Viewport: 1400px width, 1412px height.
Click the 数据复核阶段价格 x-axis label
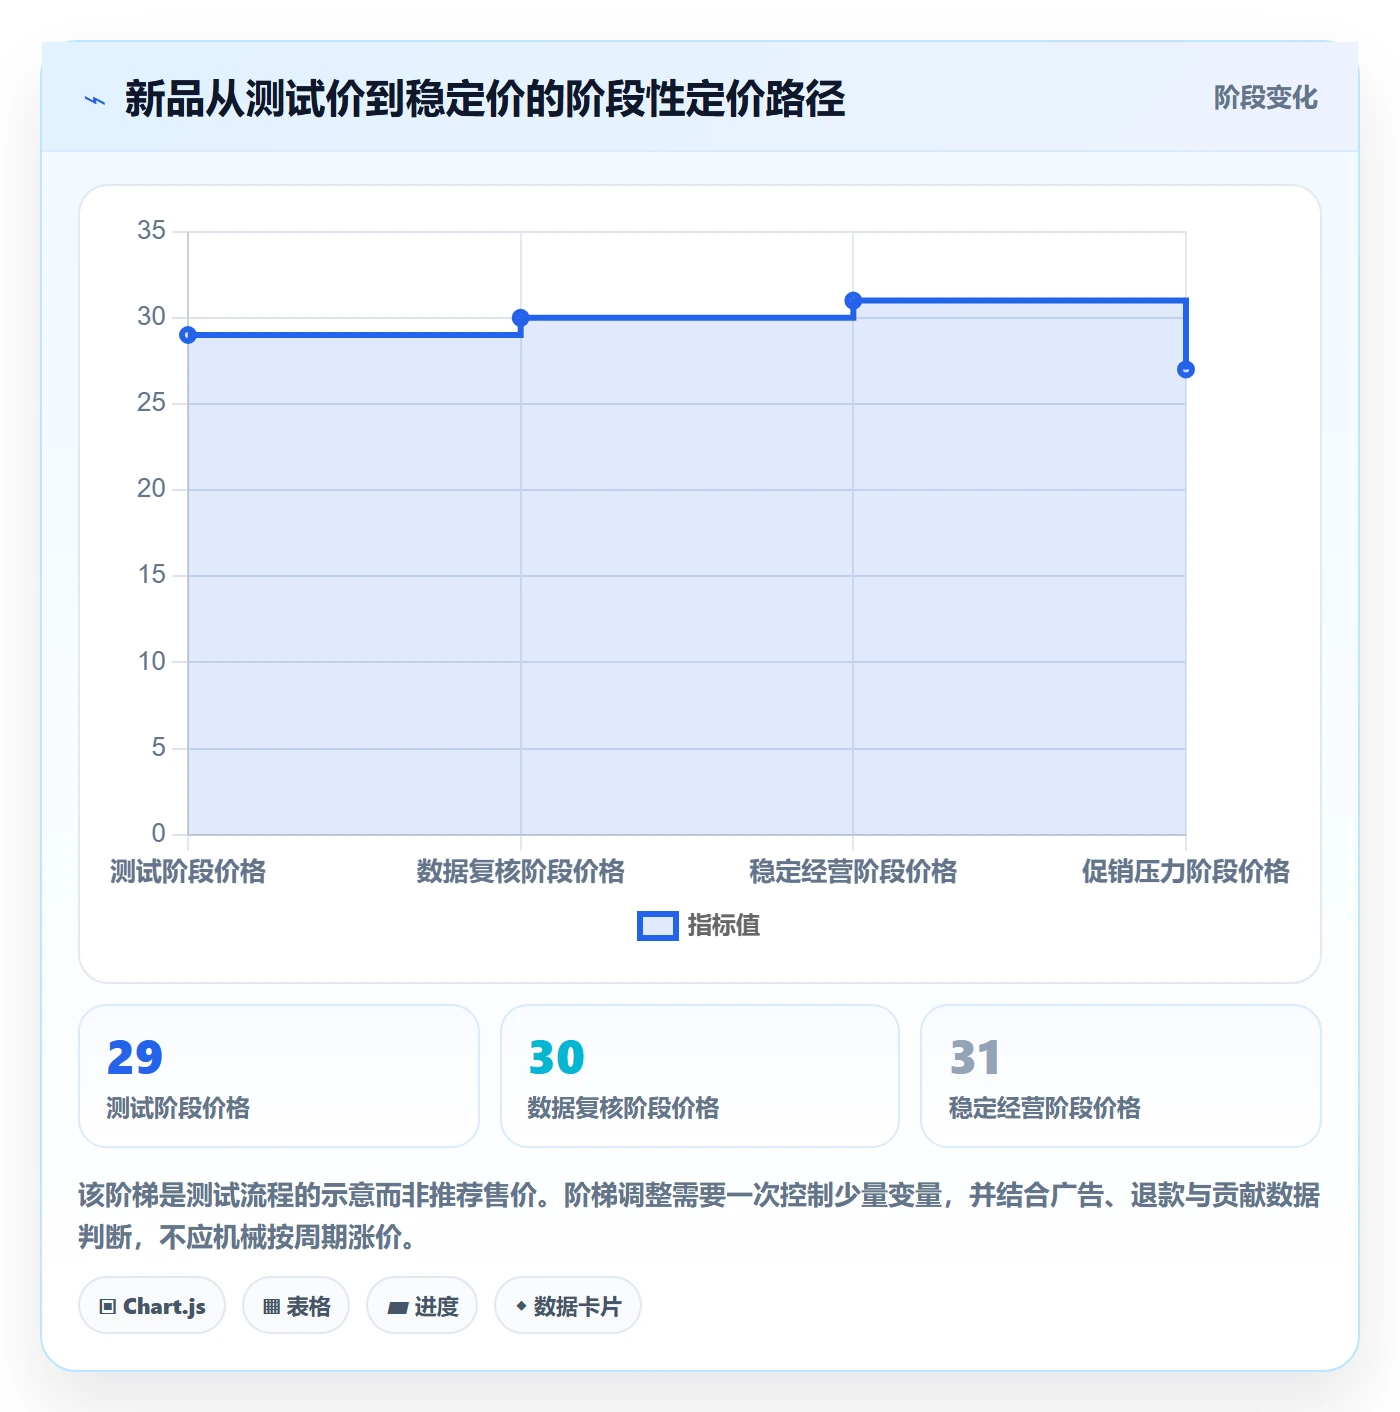(520, 872)
